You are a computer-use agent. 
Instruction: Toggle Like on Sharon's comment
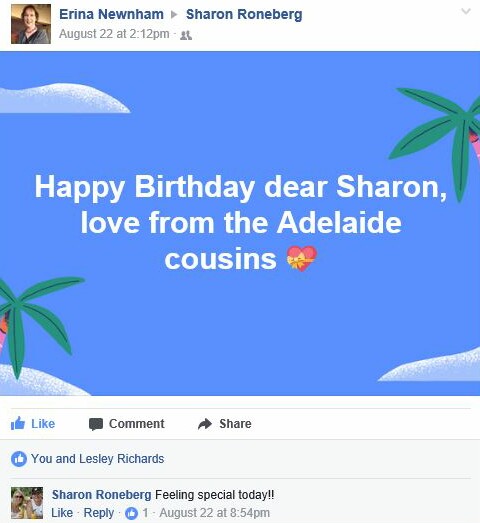62,513
